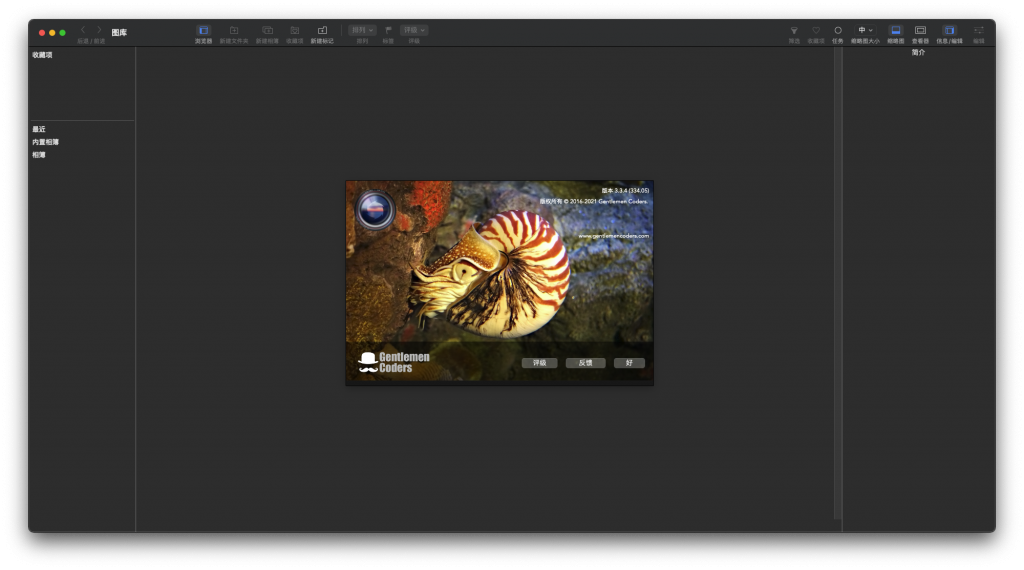This screenshot has height=570, width=1024.
Task: Click the app lens icon in About dialog
Action: [x=375, y=210]
